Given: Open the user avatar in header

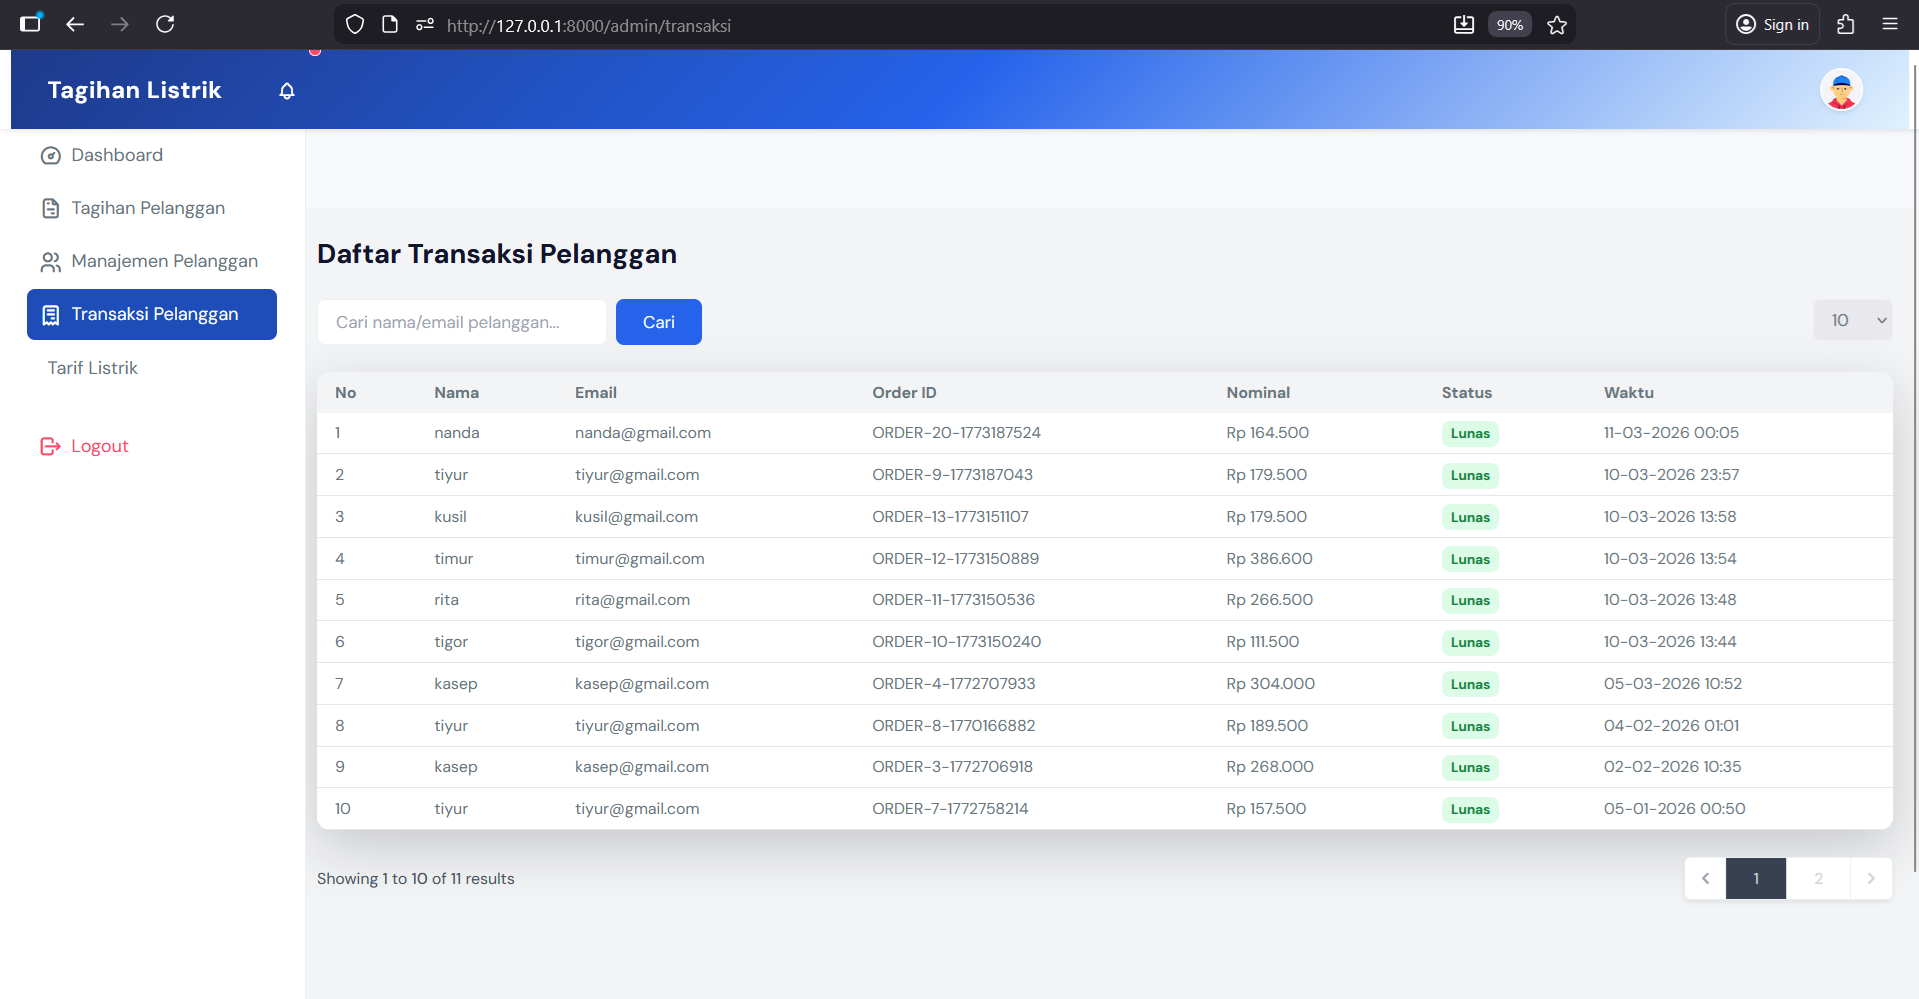Looking at the screenshot, I should [1841, 90].
